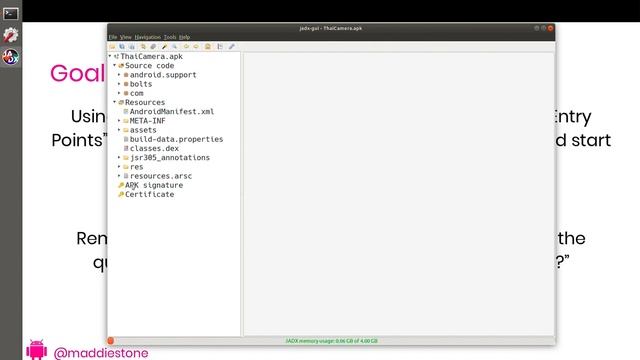Screen dimensions: 640x360
Task: Click the package icon beside com
Action: [126, 93]
